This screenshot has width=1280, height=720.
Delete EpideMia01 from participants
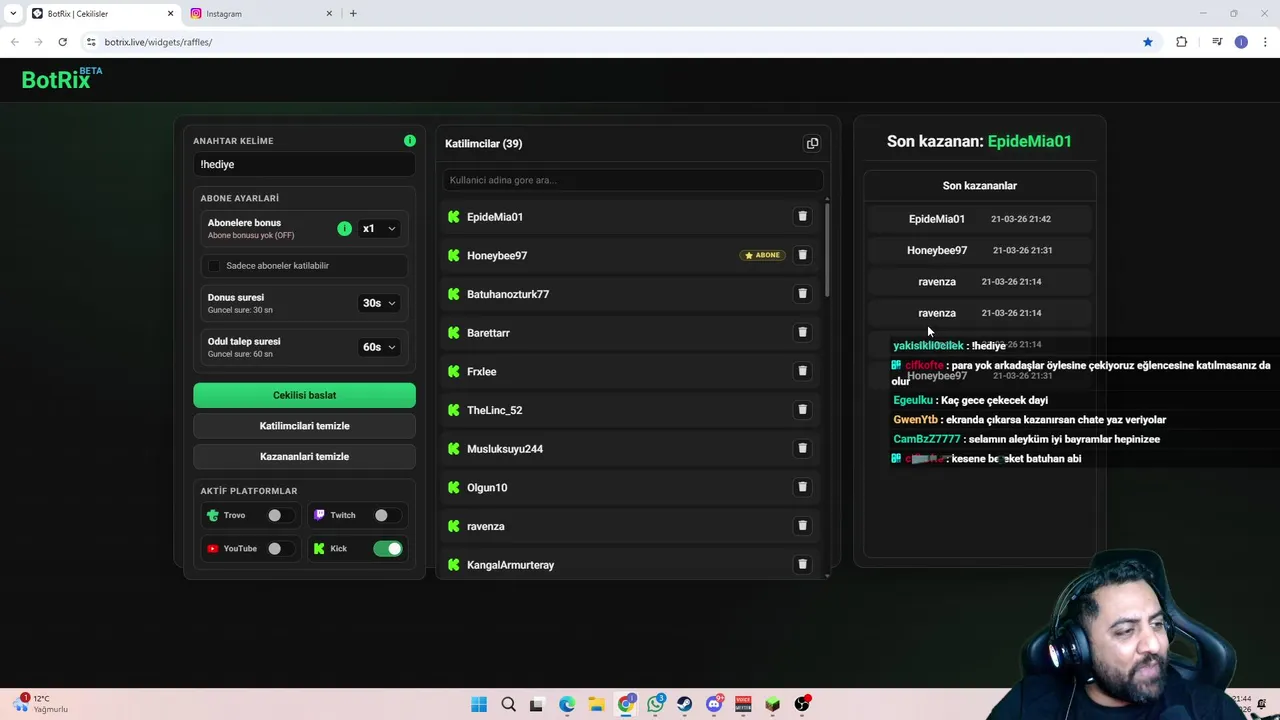point(802,216)
